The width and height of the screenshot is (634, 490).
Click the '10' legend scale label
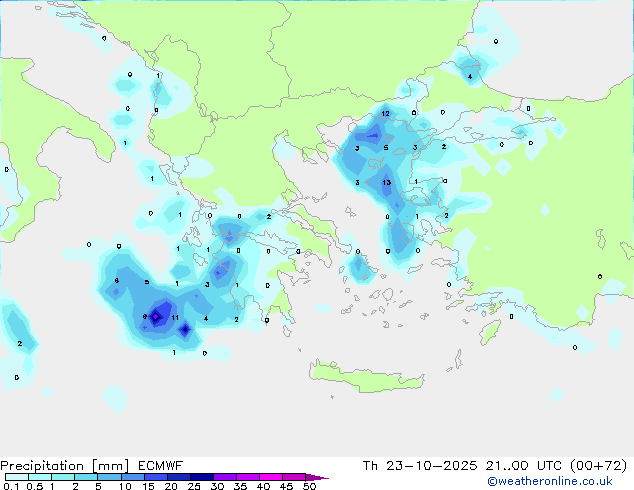click(125, 486)
